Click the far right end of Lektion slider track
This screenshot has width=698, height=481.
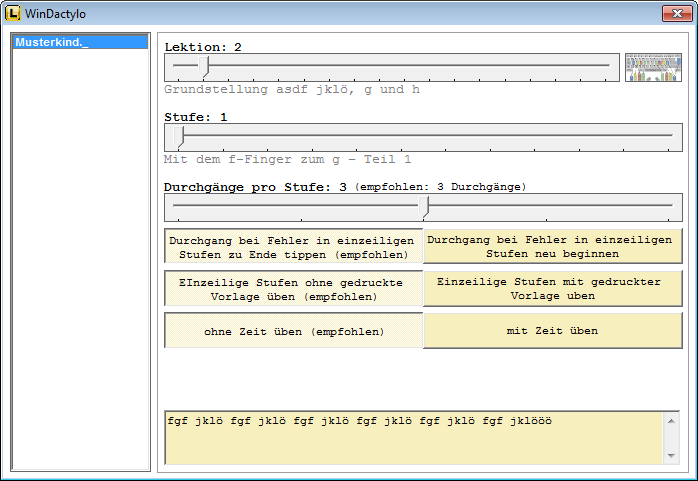[x=610, y=67]
